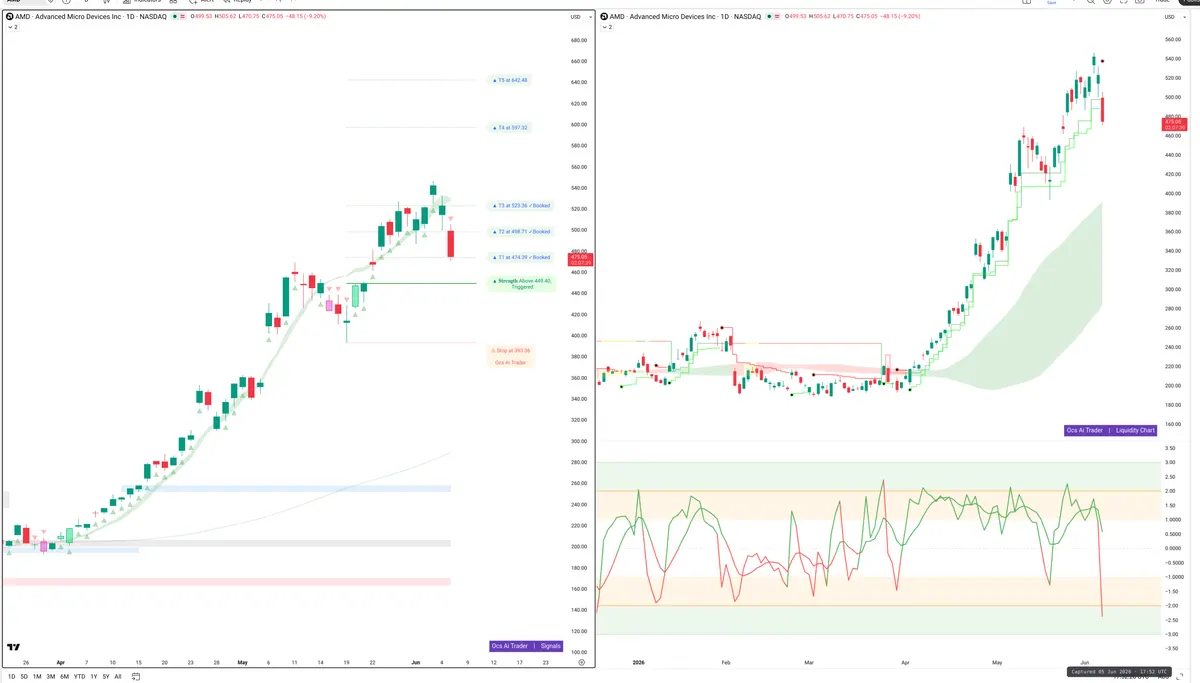Click the Ocs Ai Trader Signals badge

tap(527, 646)
